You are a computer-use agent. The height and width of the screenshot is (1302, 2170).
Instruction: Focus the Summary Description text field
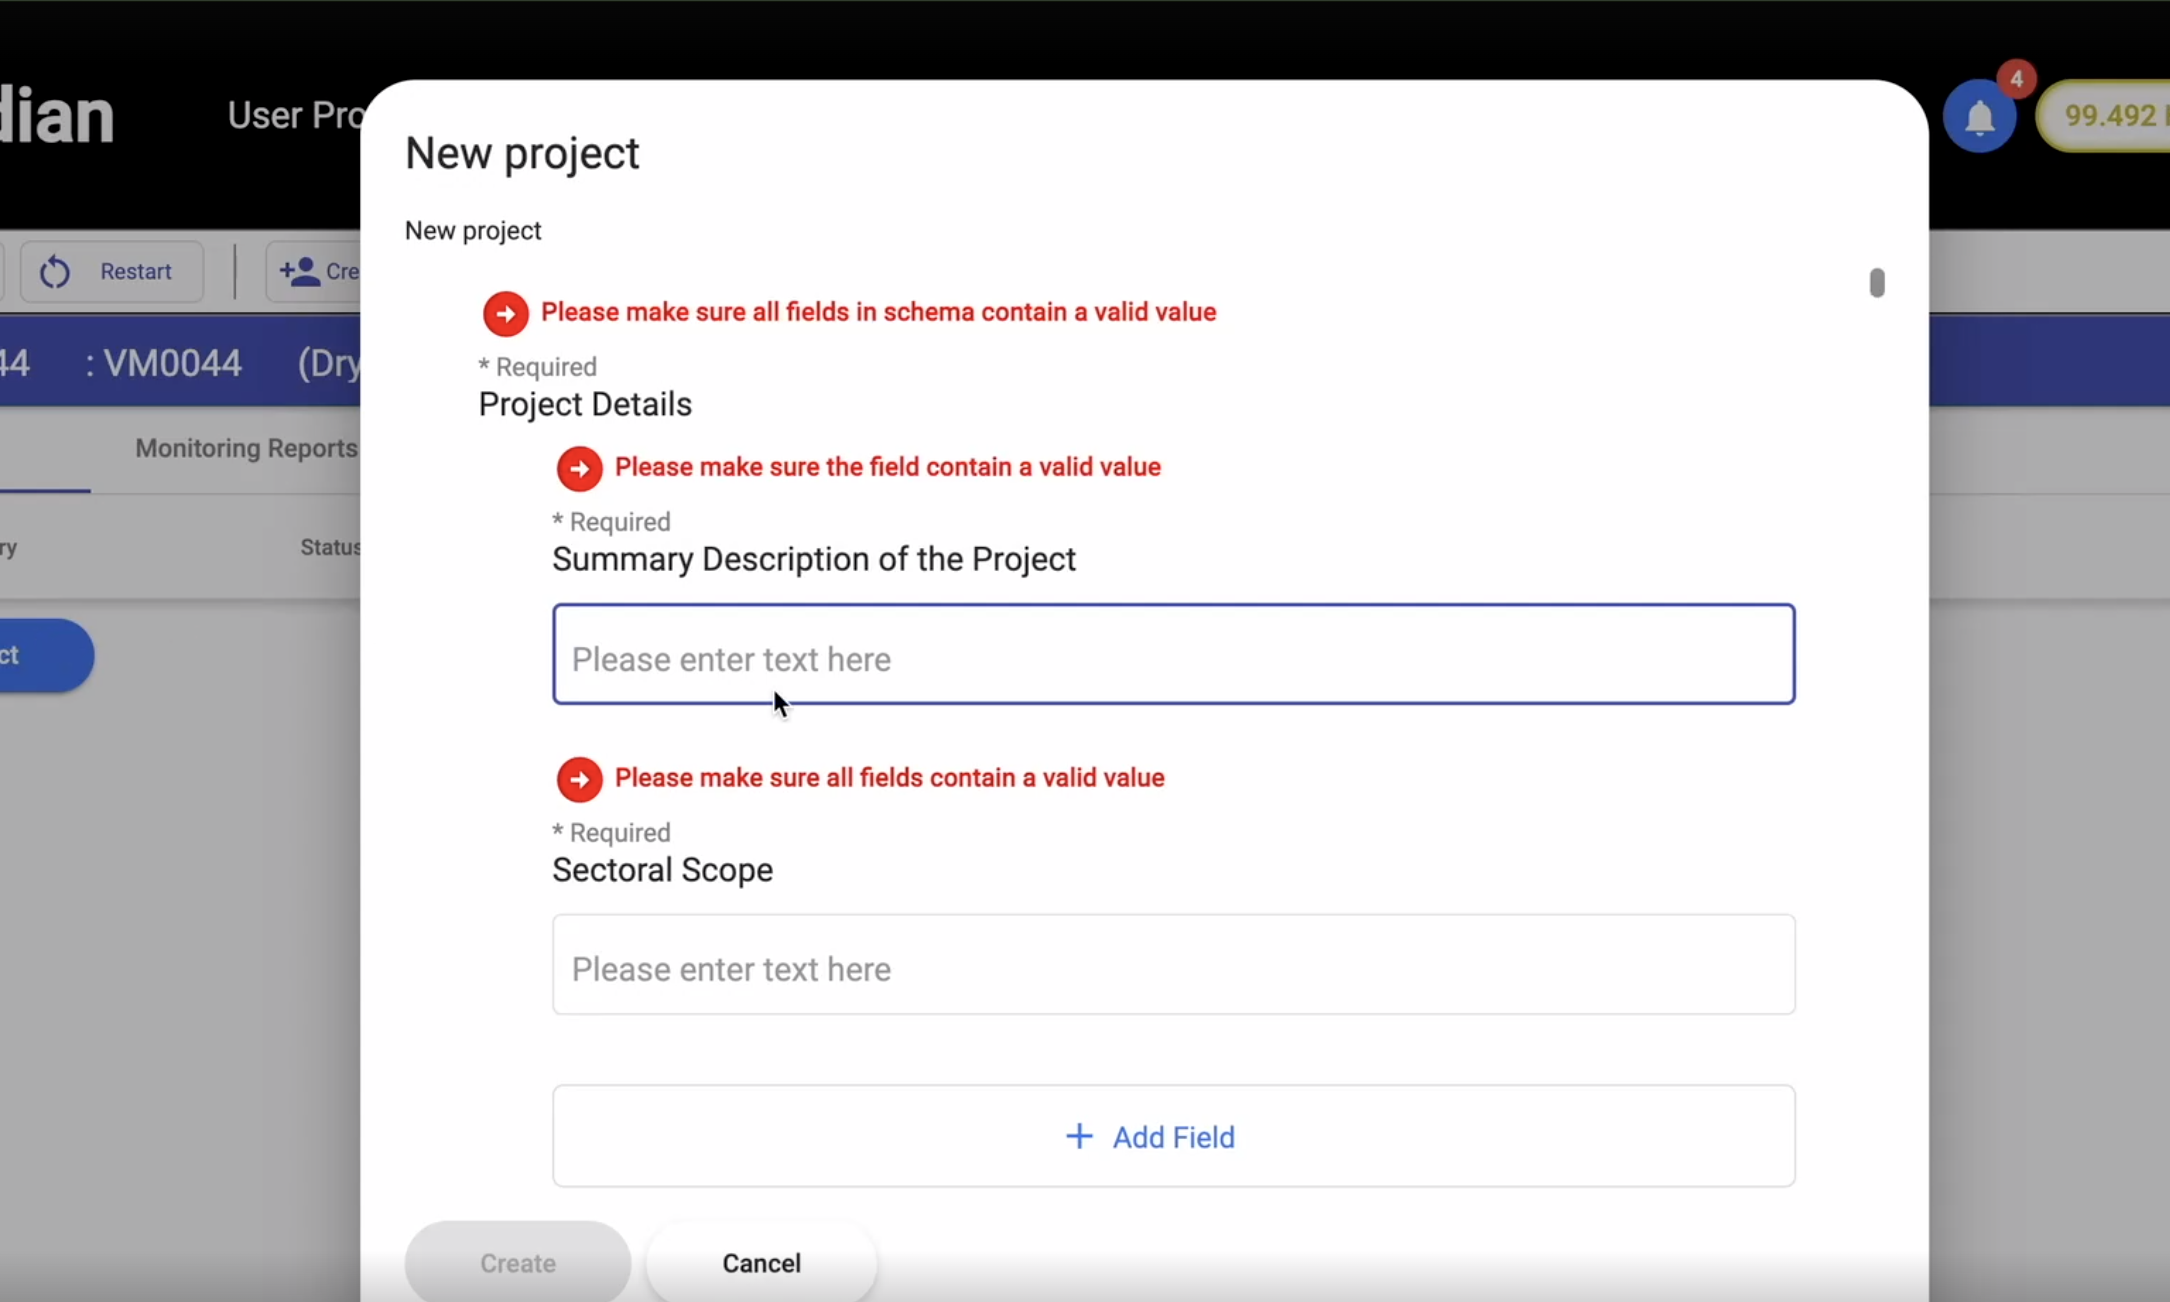[x=1173, y=655]
